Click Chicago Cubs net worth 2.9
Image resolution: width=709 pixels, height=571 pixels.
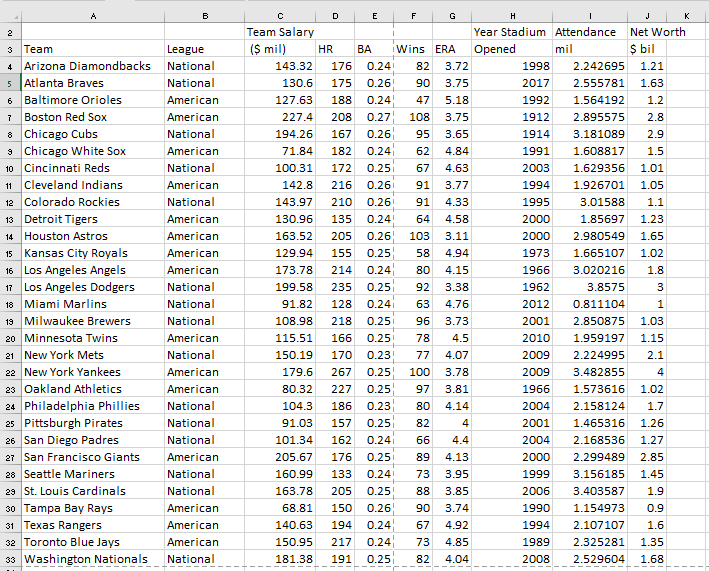[x=647, y=134]
